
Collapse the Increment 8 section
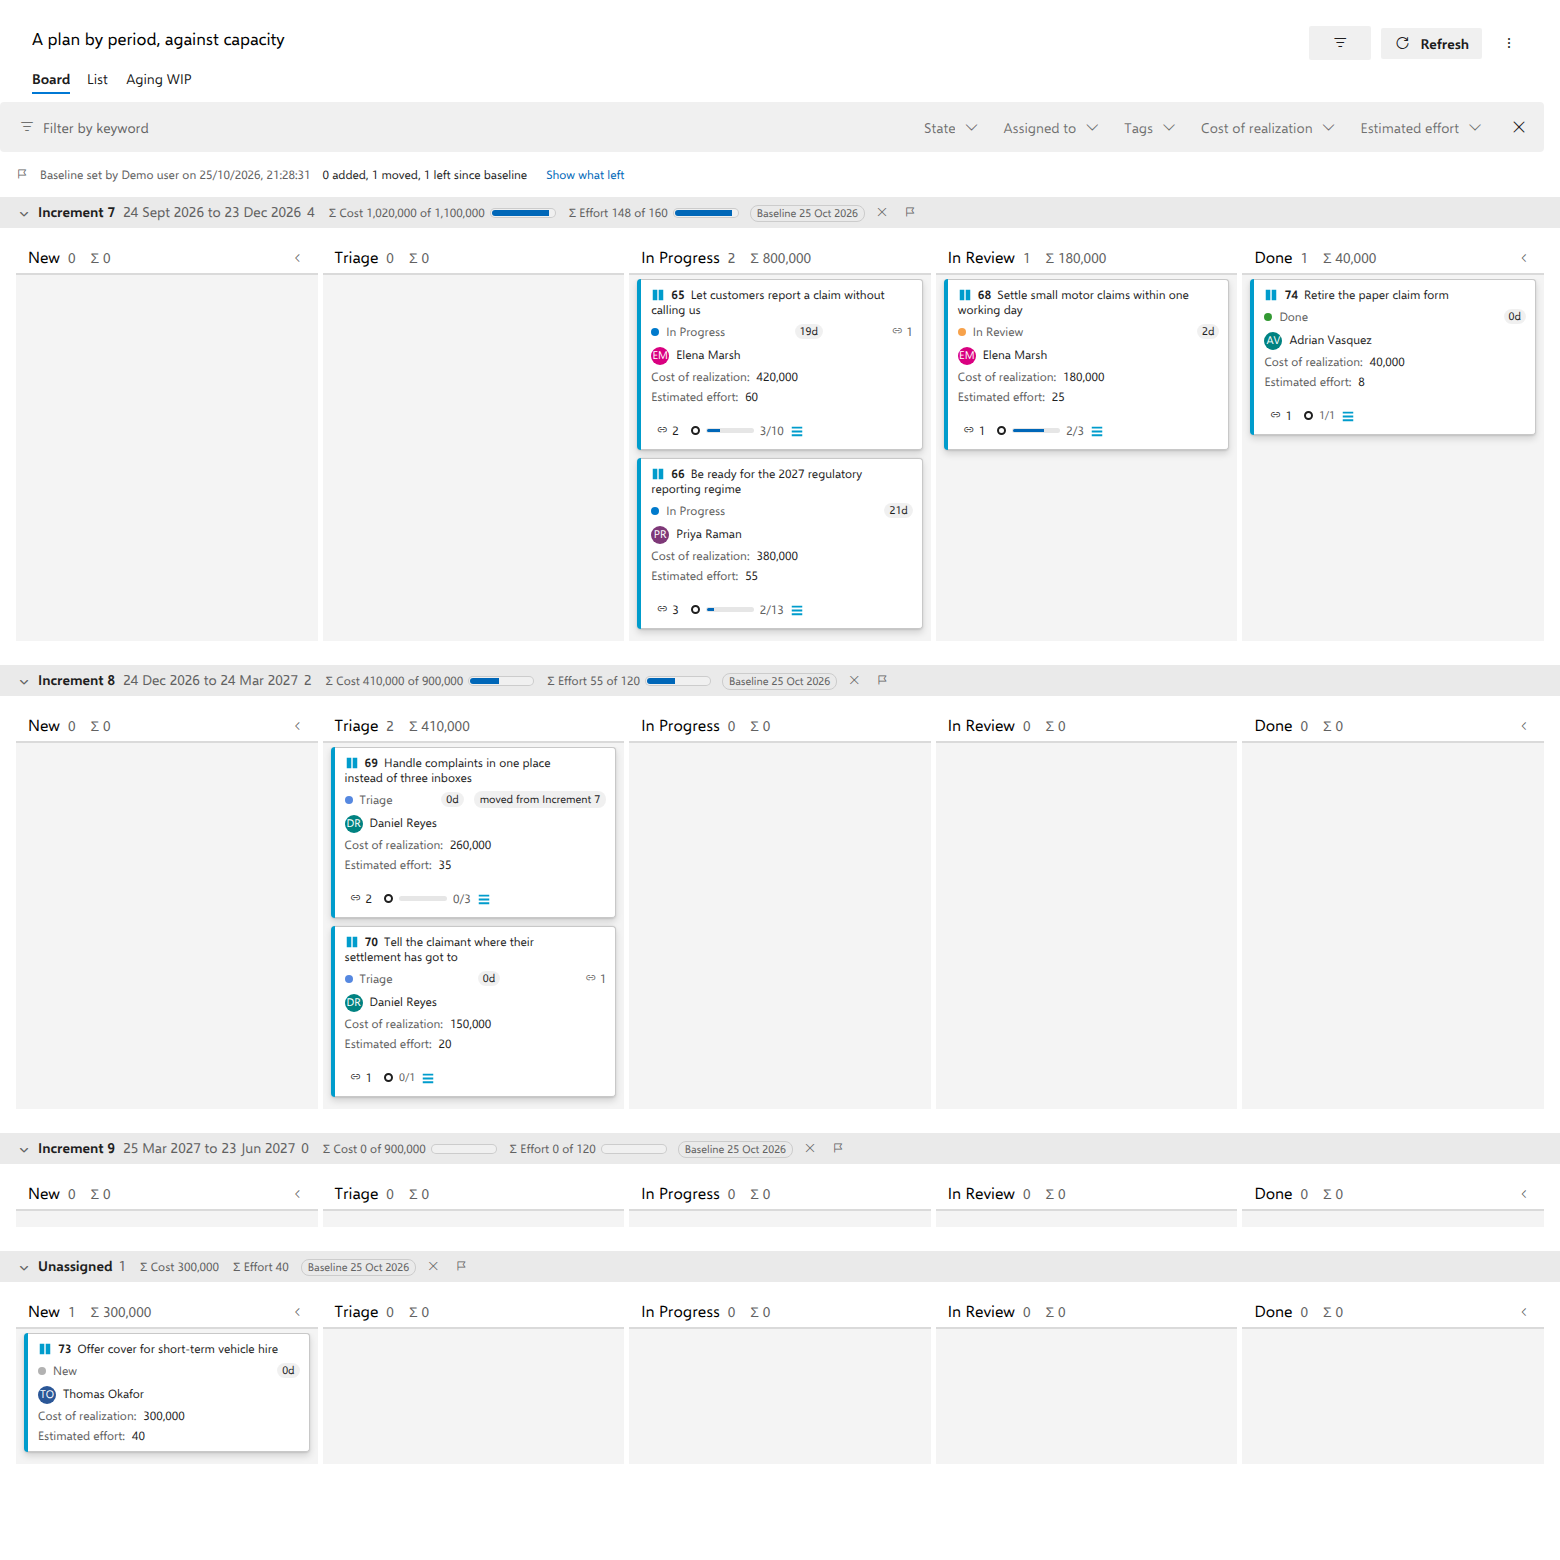[x=24, y=681]
